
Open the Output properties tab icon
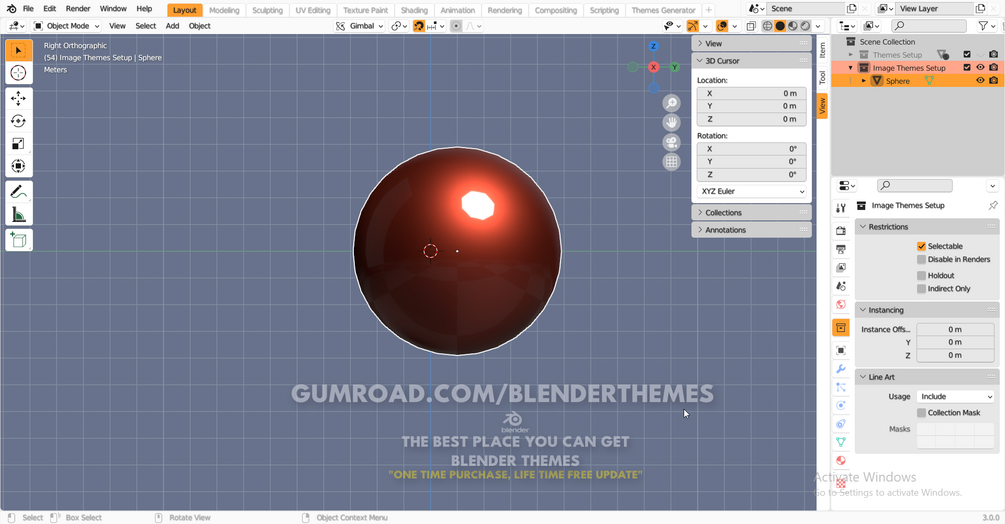click(841, 249)
